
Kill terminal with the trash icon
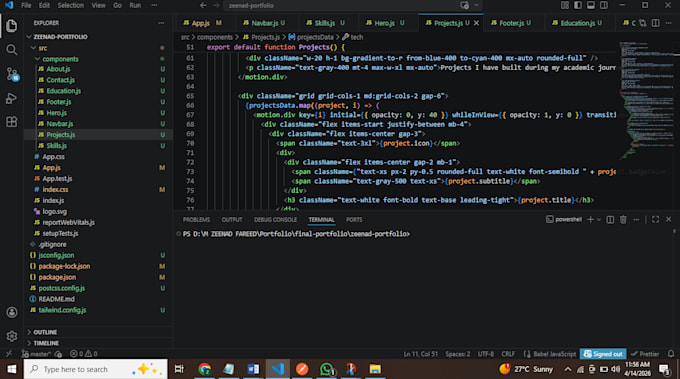click(x=623, y=220)
